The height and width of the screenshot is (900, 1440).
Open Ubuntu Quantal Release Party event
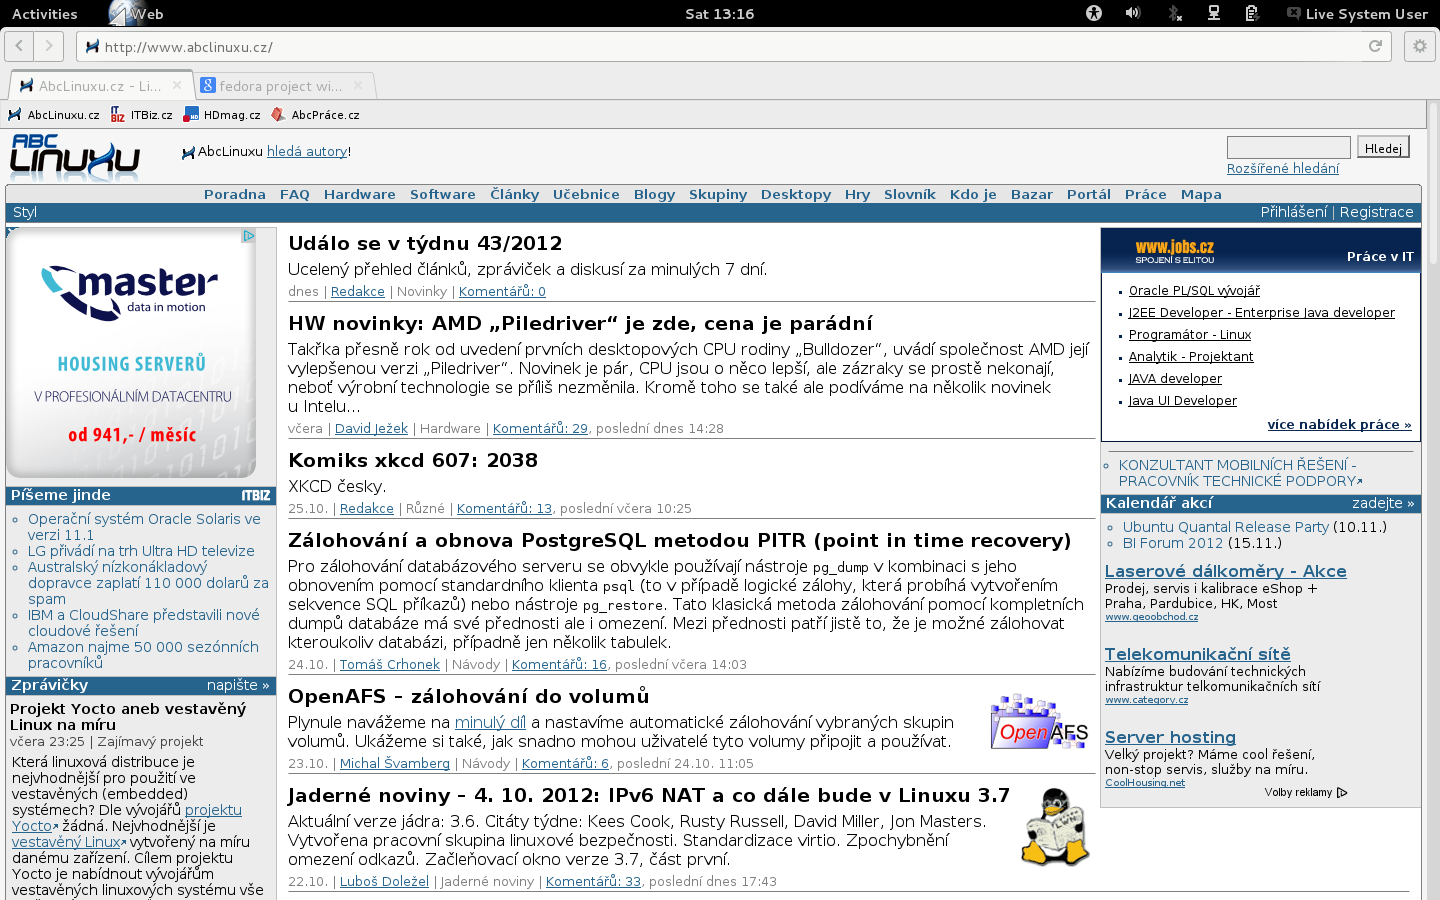pyautogui.click(x=1226, y=527)
